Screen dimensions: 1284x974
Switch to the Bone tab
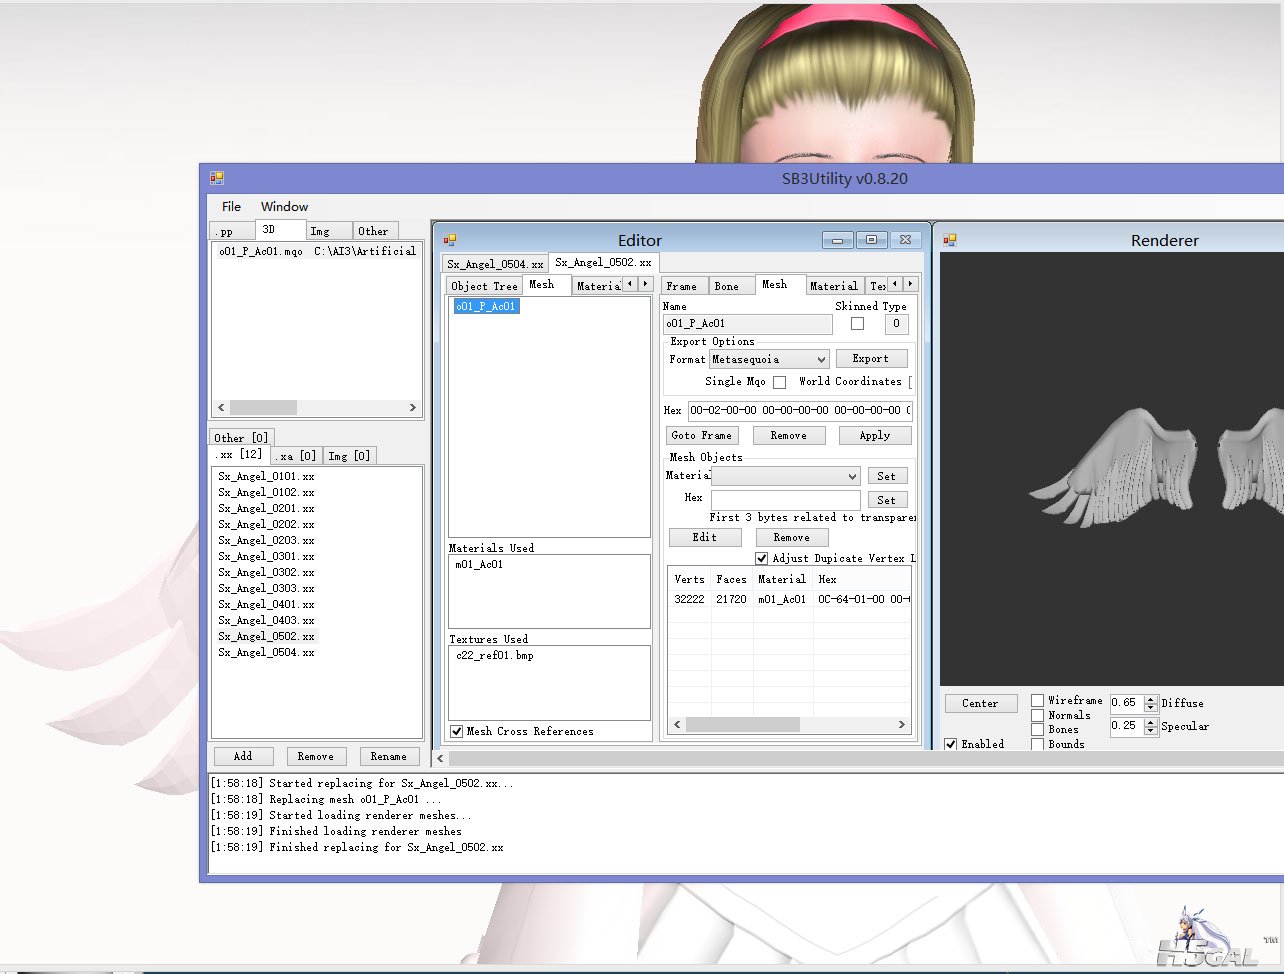(727, 286)
